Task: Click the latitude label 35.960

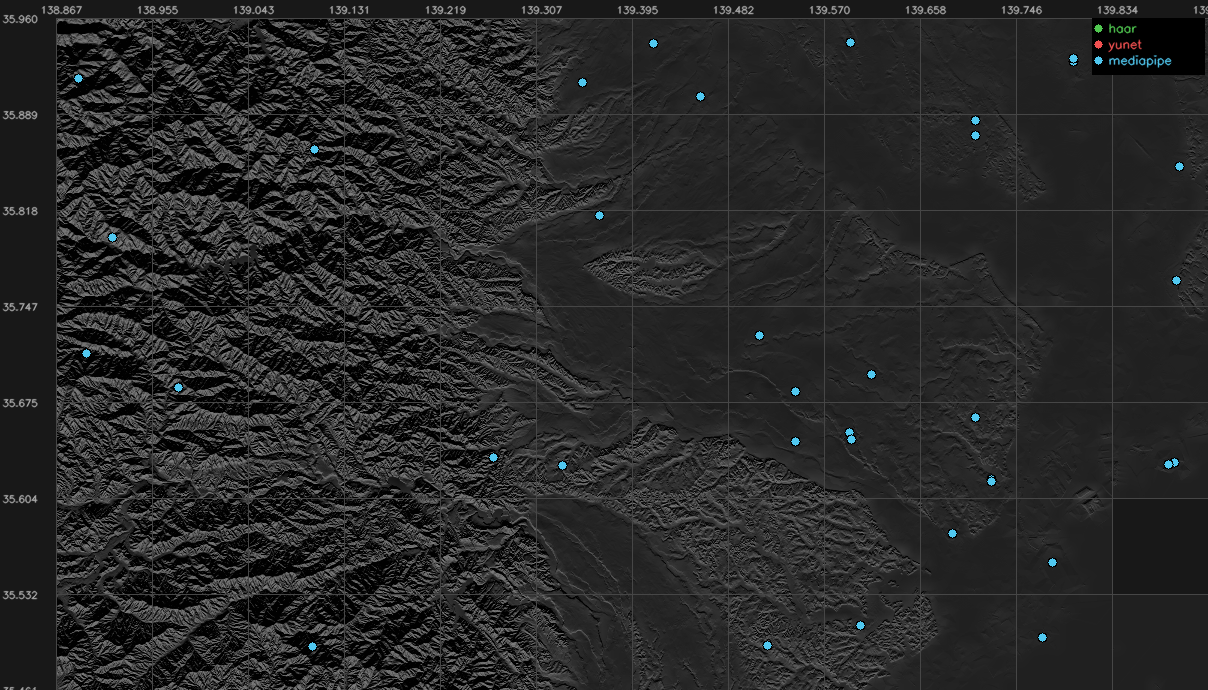Action: (x=21, y=19)
